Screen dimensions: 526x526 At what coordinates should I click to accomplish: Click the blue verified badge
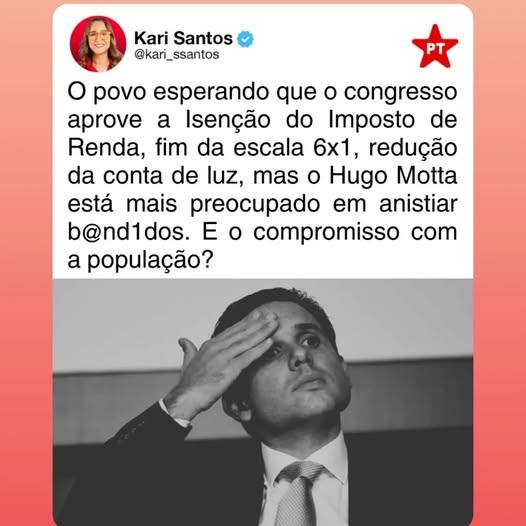point(246,39)
